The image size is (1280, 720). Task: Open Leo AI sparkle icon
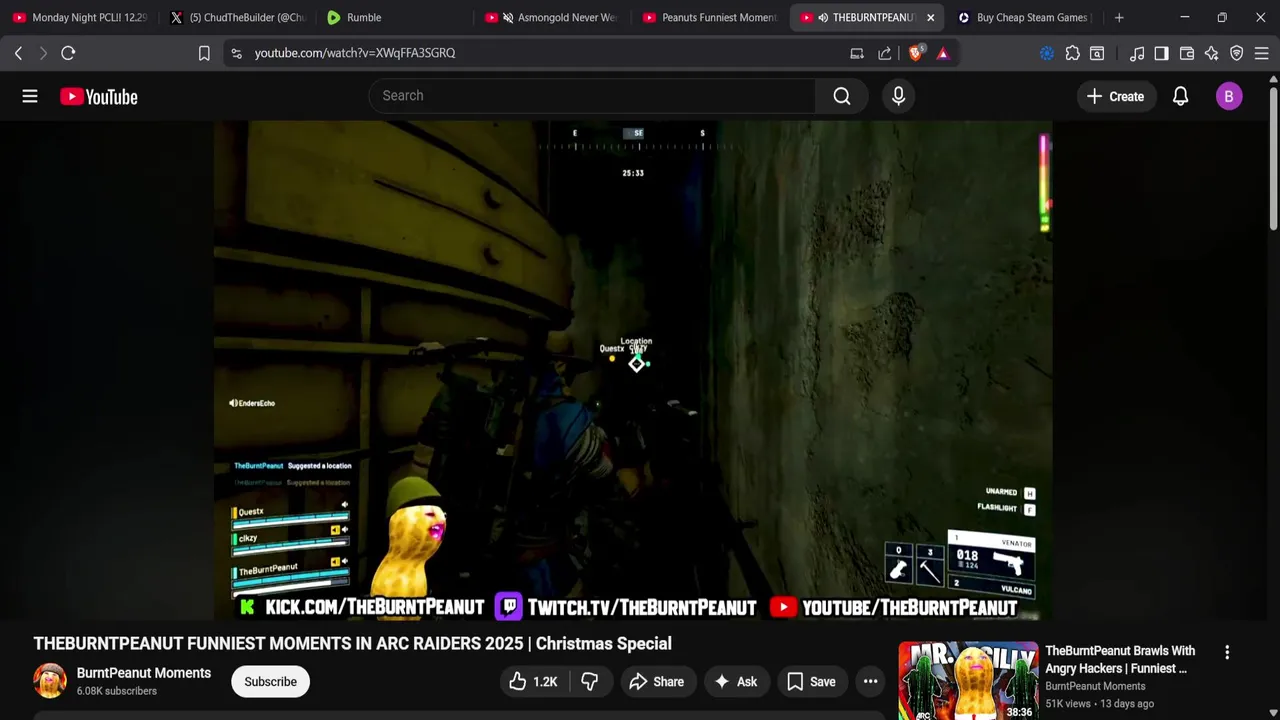click(x=1212, y=53)
